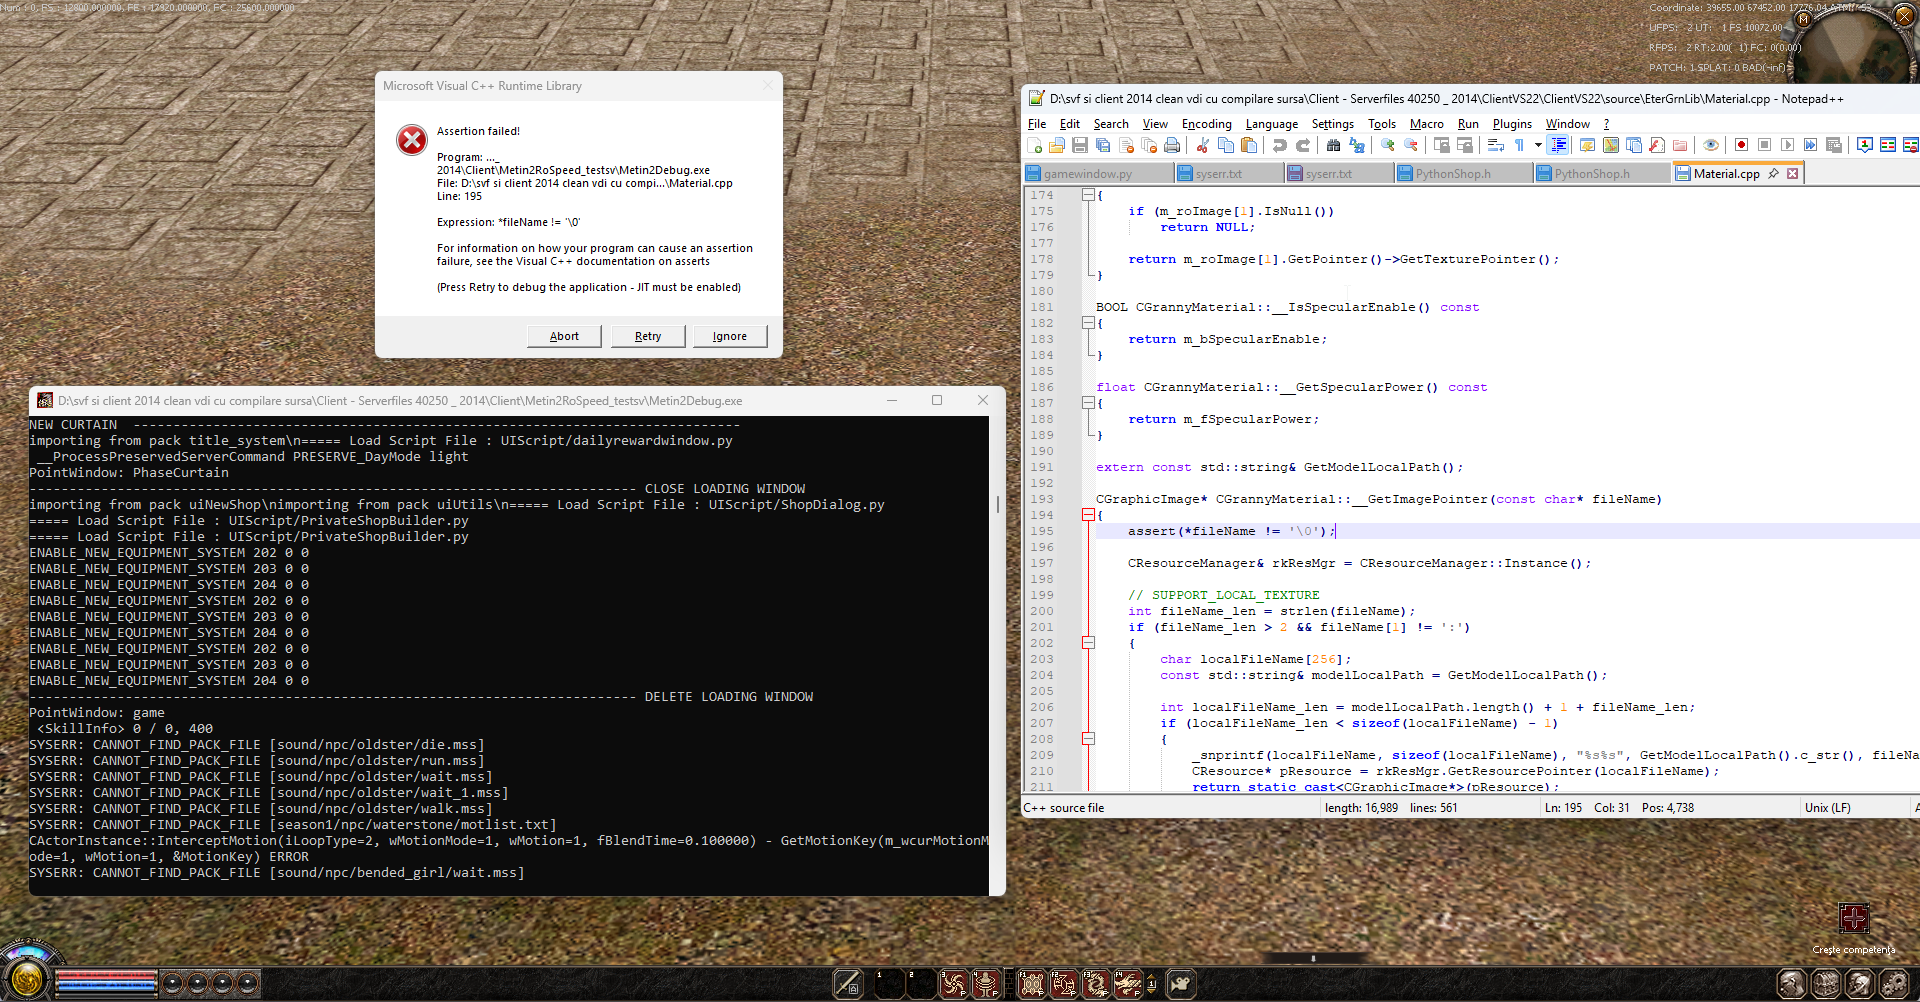Close the Material.cpp tab with red X
The image size is (1920, 1002).
tap(1793, 173)
